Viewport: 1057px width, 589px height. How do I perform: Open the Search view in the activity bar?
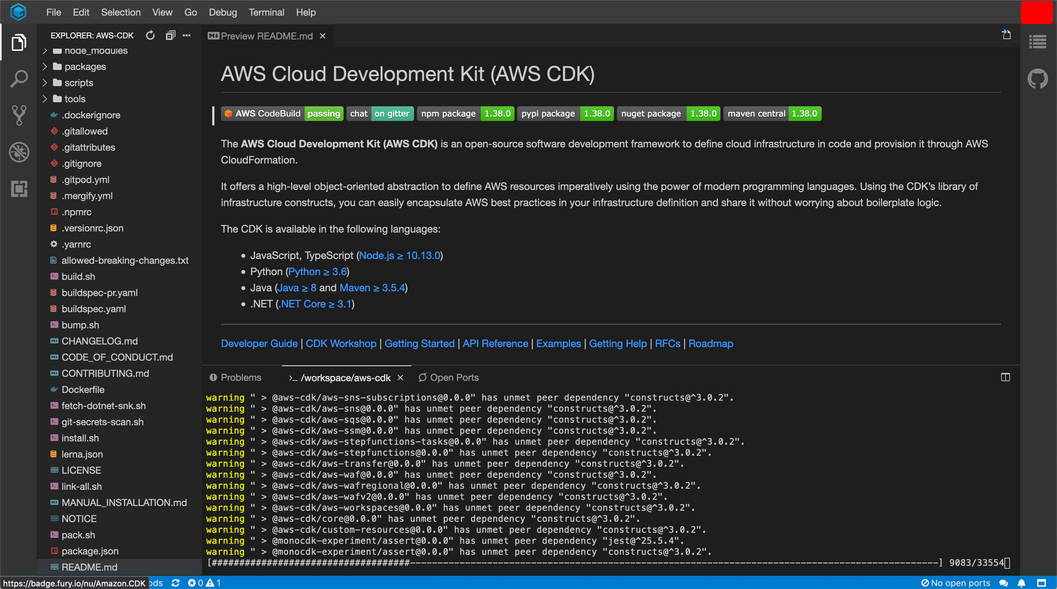tap(19, 79)
